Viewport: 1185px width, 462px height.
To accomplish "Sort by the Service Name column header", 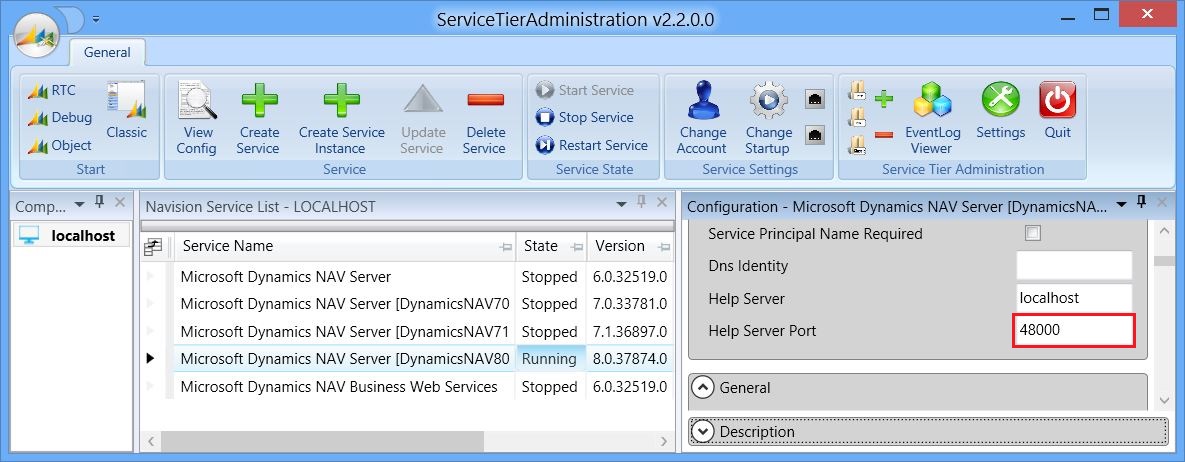I will pos(345,247).
